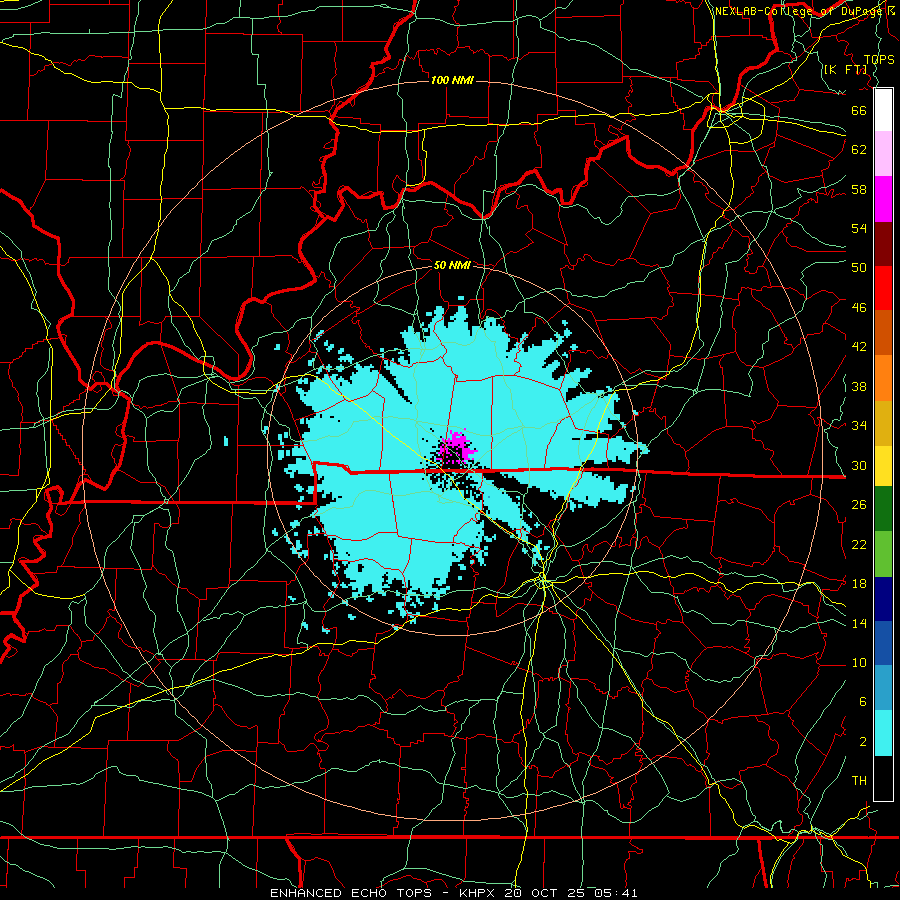Click the "34" legend value
The width and height of the screenshot is (900, 900).
point(859,426)
